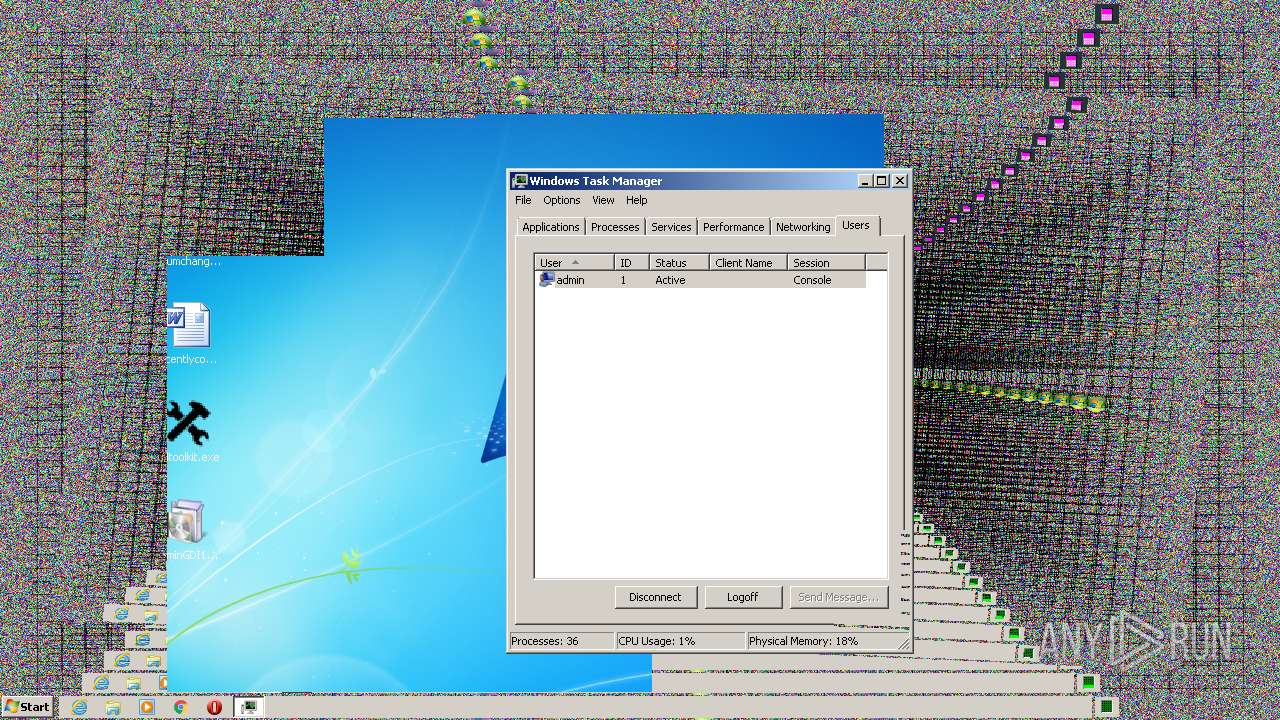Switch to the Performance tab

tap(733, 227)
